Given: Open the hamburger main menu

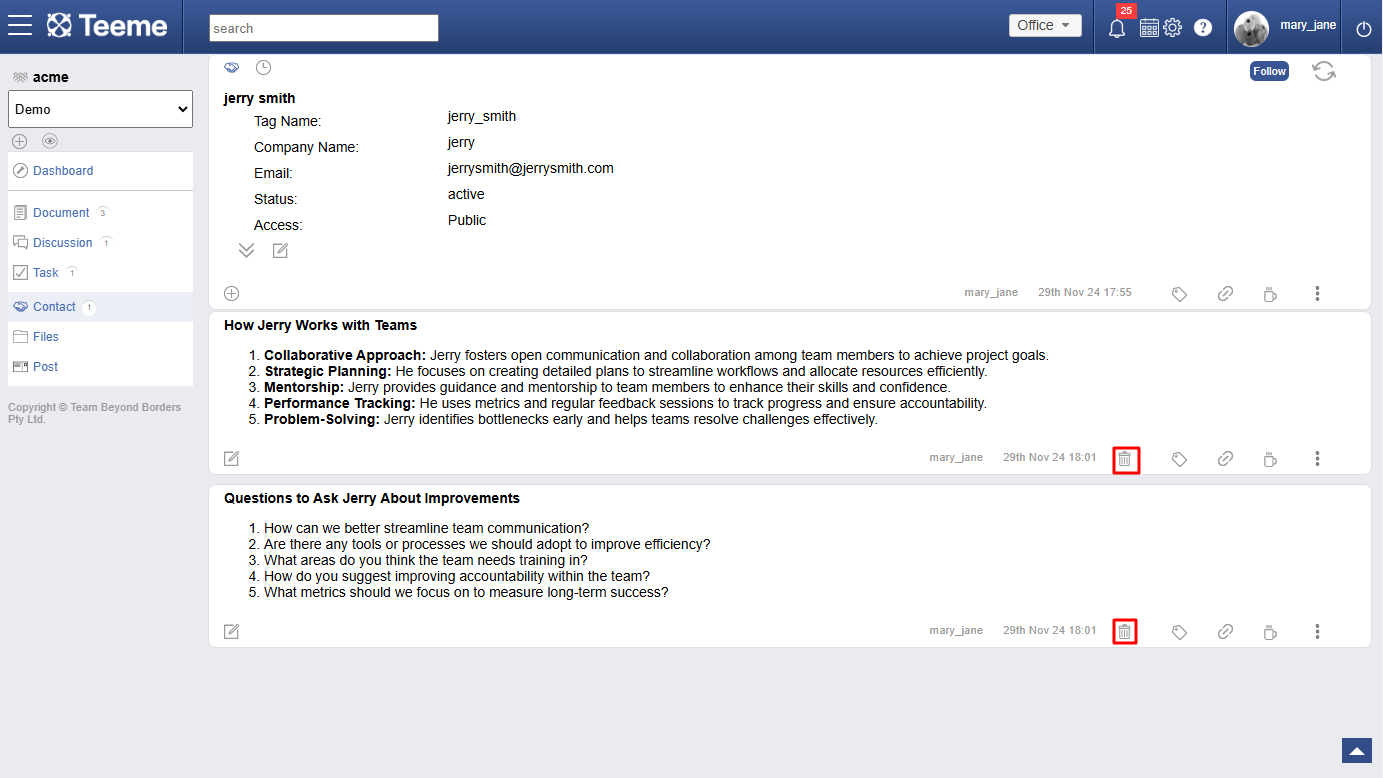Looking at the screenshot, I should pos(20,26).
